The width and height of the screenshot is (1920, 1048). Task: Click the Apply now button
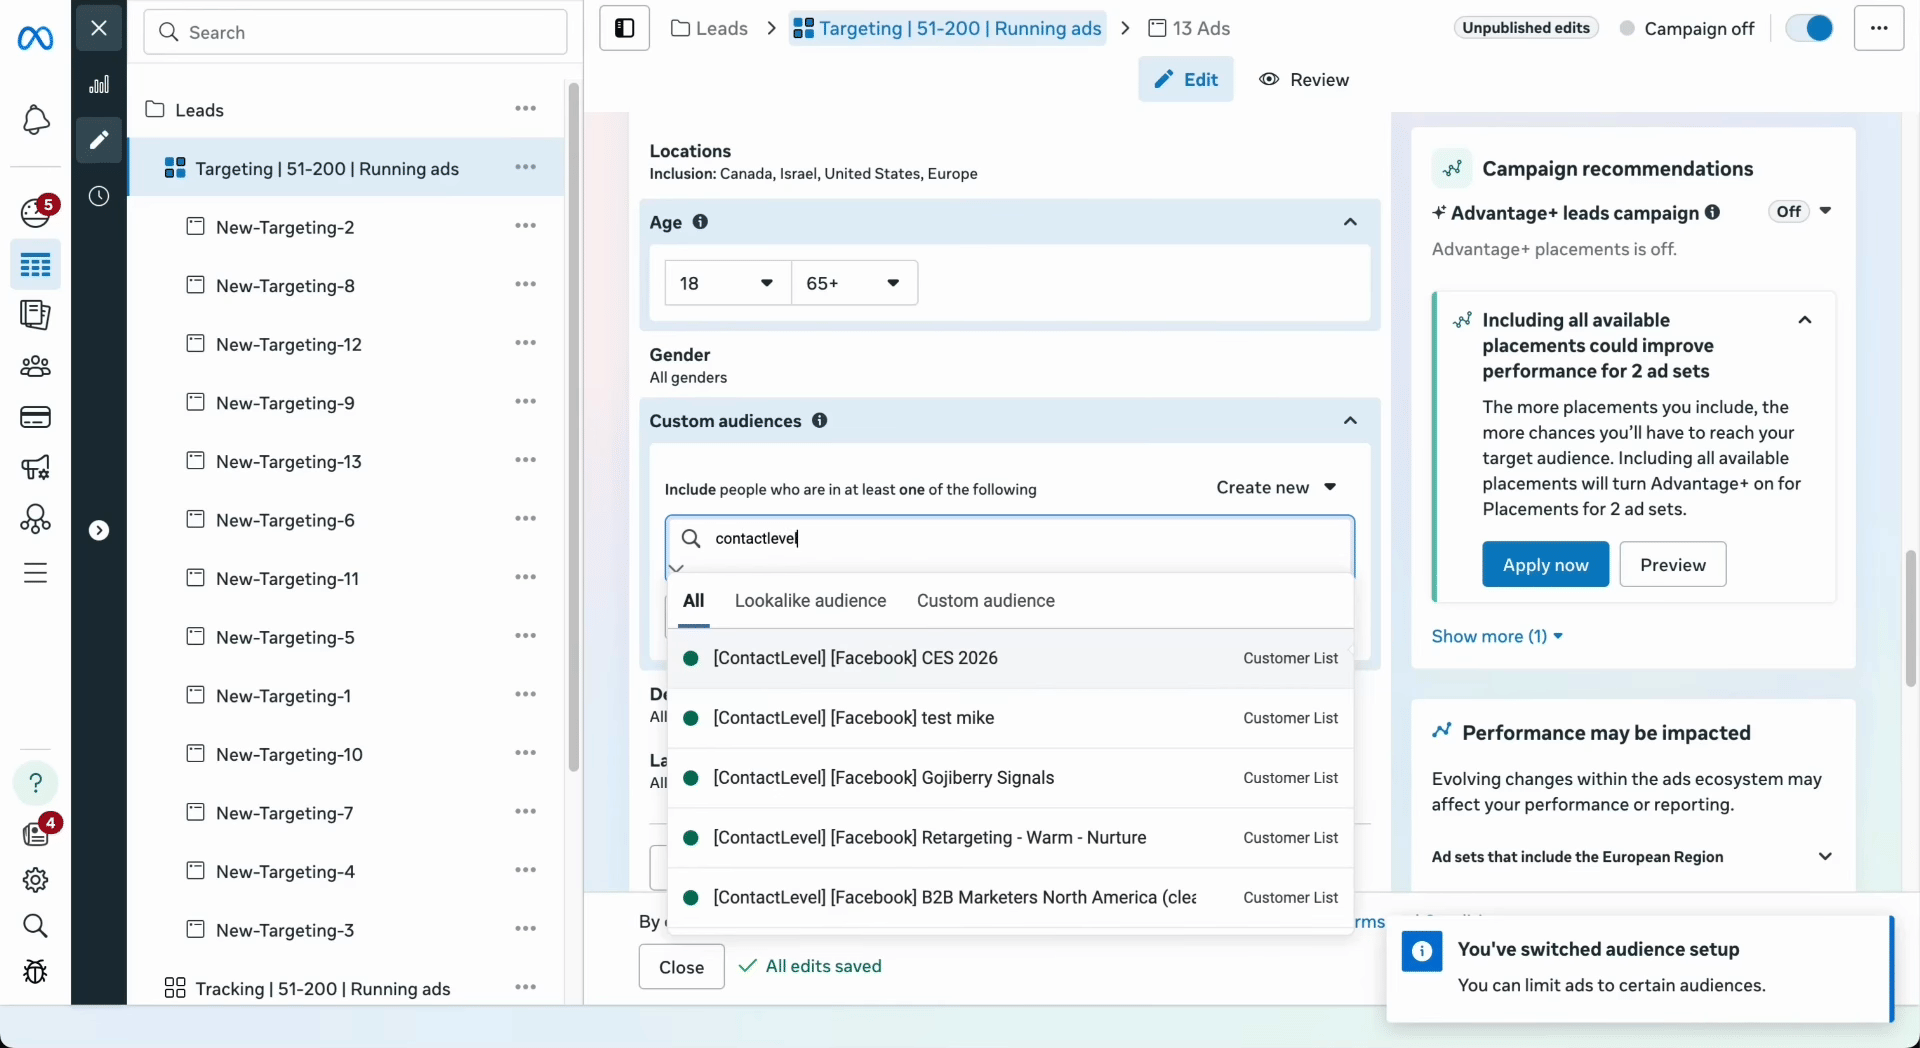1545,565
